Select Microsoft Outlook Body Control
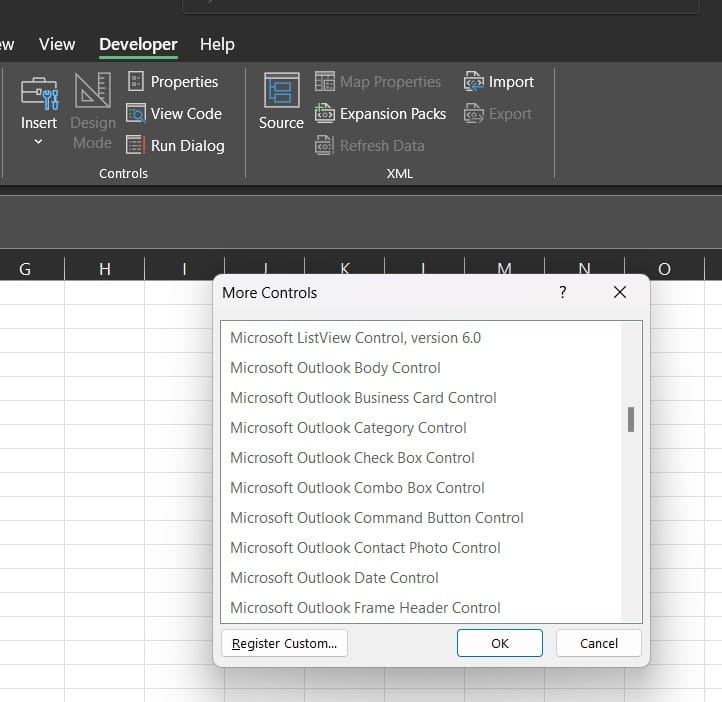 (421, 367)
